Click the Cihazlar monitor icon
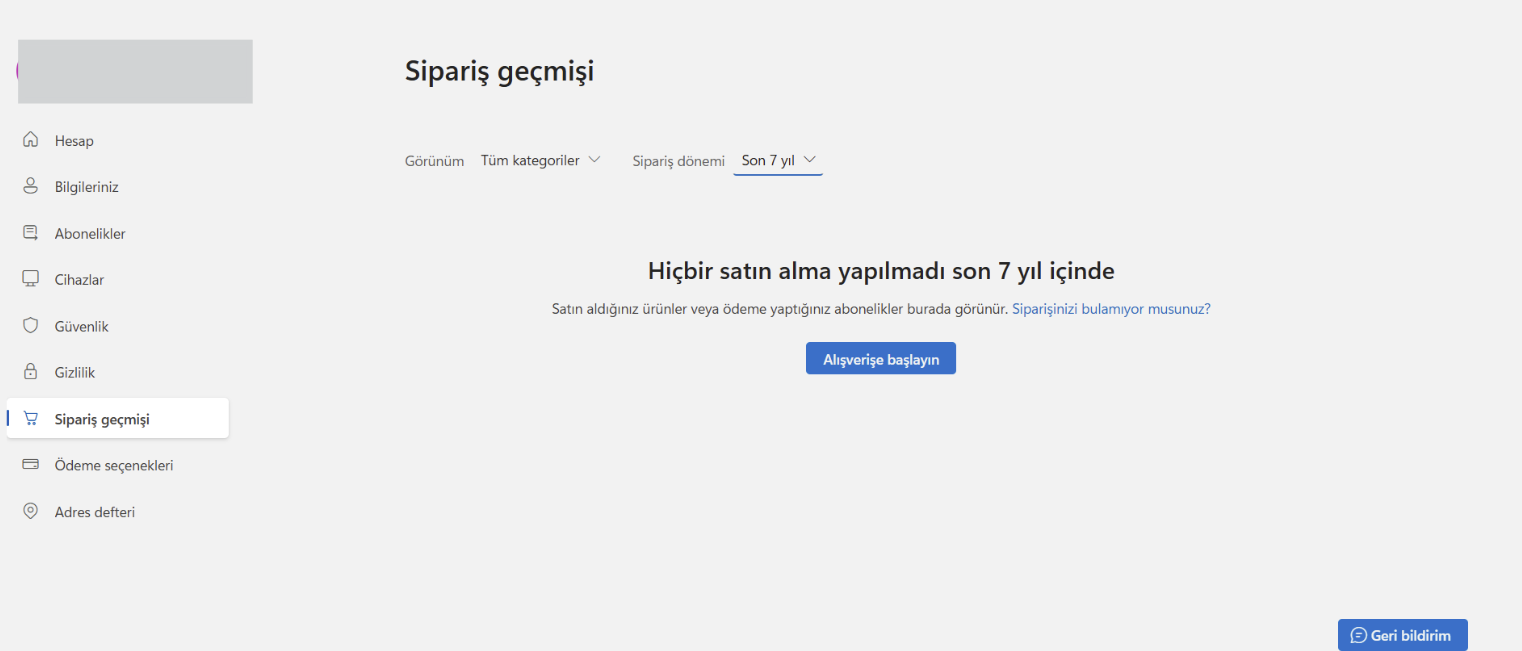Viewport: 1522px width, 651px height. 30,279
